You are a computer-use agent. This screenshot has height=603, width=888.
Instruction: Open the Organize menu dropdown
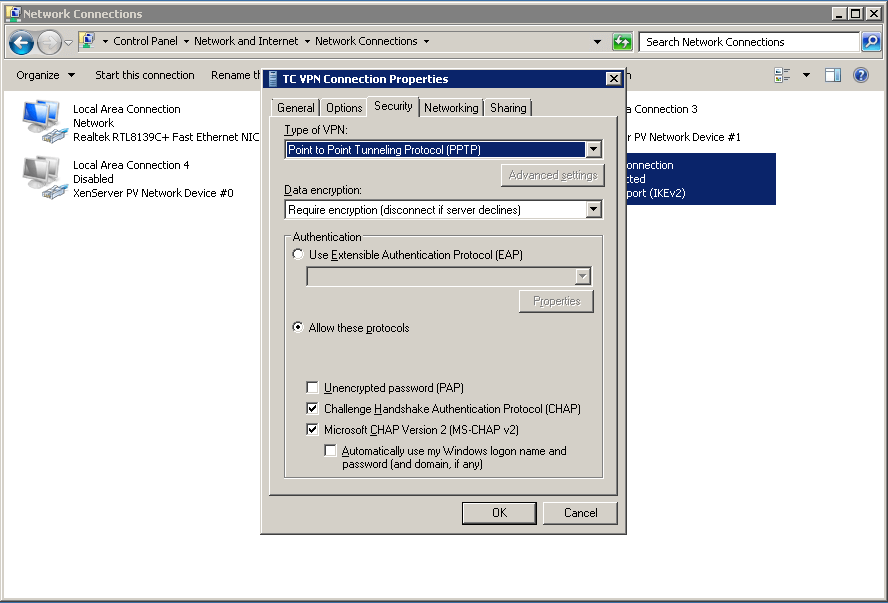(x=45, y=75)
